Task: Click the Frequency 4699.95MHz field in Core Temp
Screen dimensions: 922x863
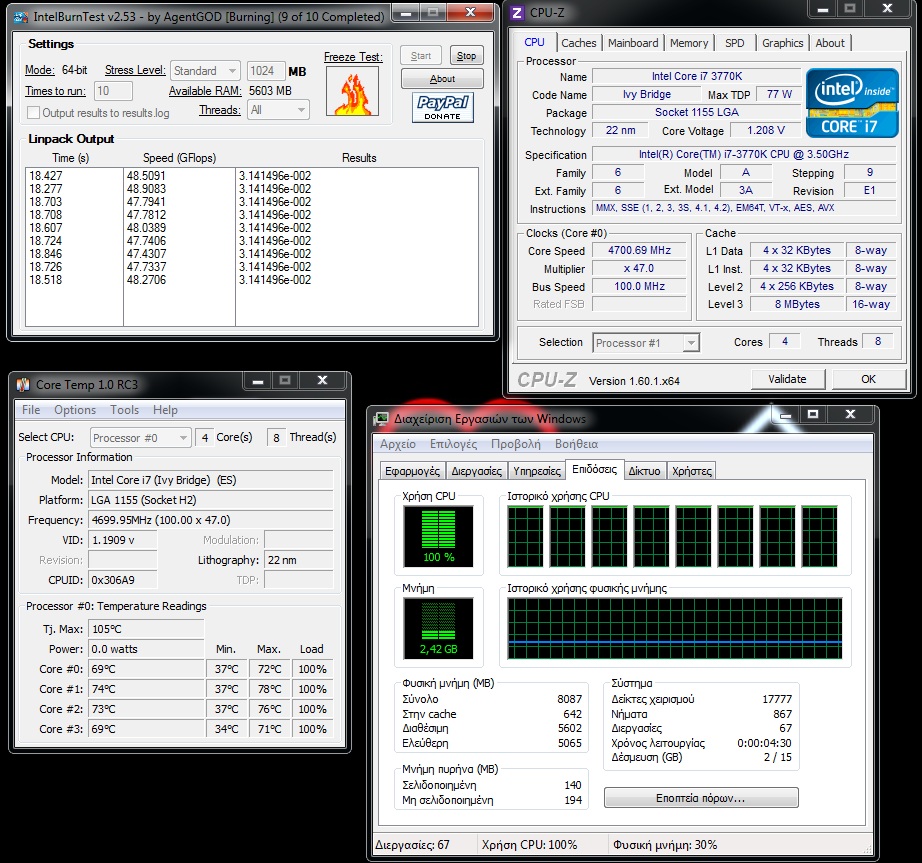Action: [211, 520]
